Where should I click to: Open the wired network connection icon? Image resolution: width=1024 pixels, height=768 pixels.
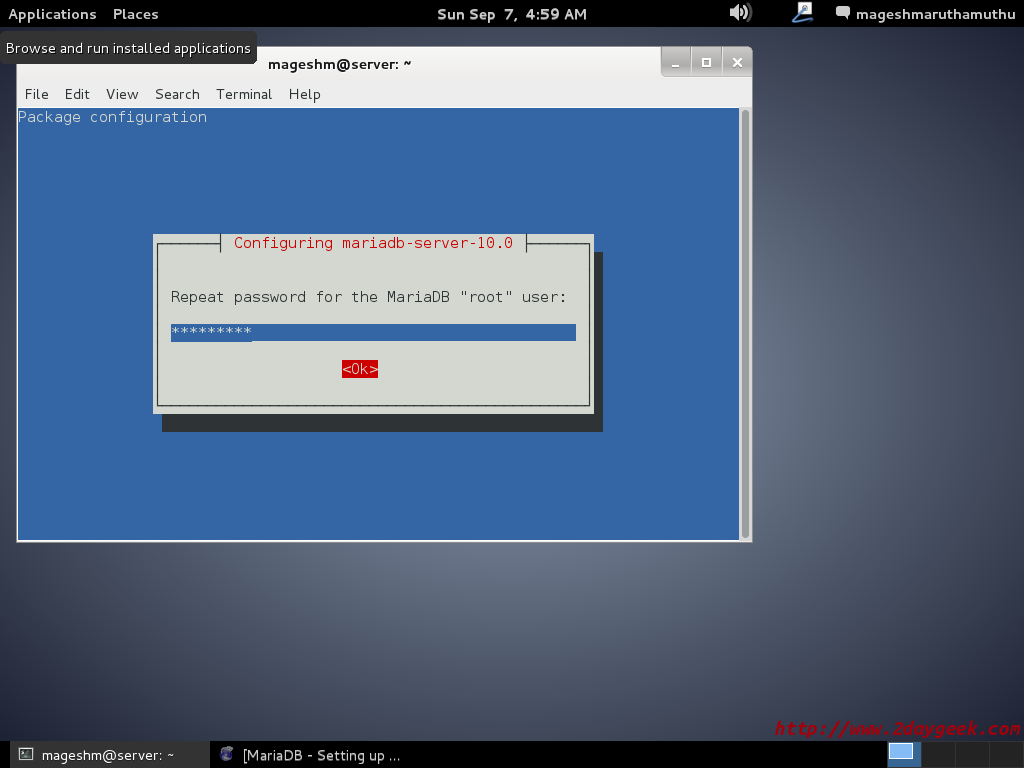click(x=803, y=13)
